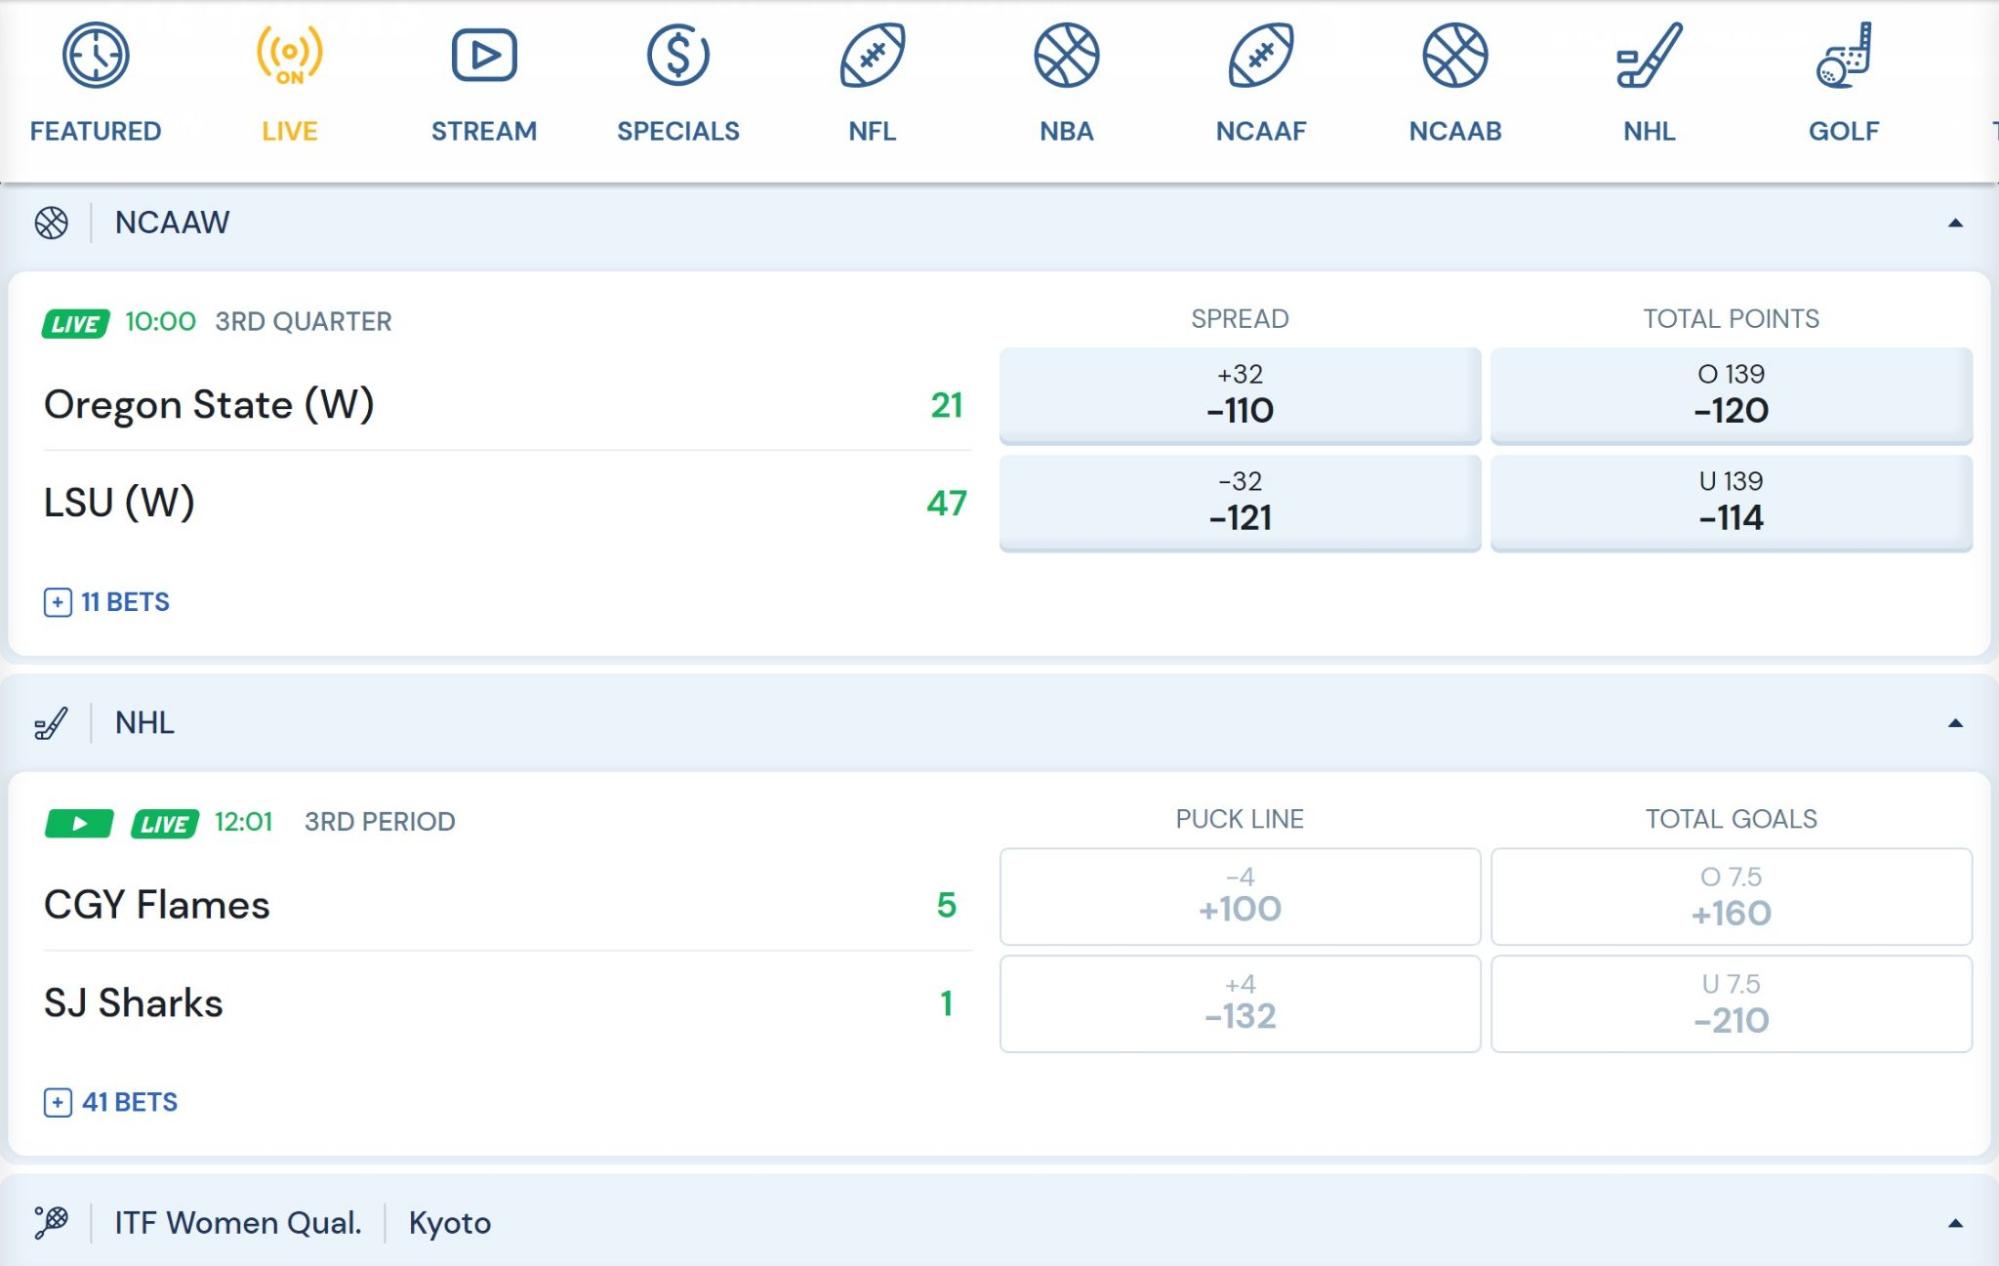Select Under 7.5 total goals at -210
1999x1266 pixels.
(x=1731, y=1003)
